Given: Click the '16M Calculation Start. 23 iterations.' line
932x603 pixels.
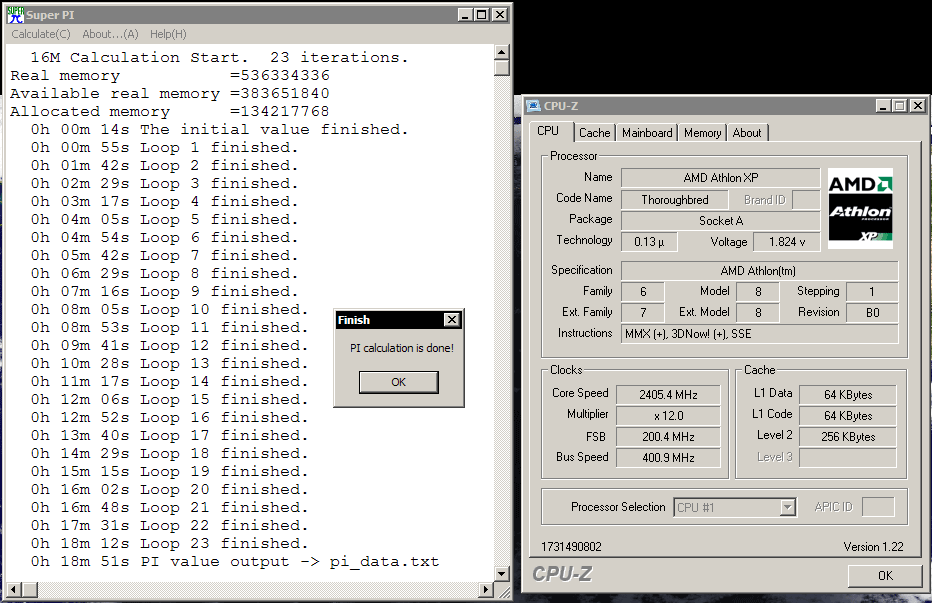Looking at the screenshot, I should 219,58.
